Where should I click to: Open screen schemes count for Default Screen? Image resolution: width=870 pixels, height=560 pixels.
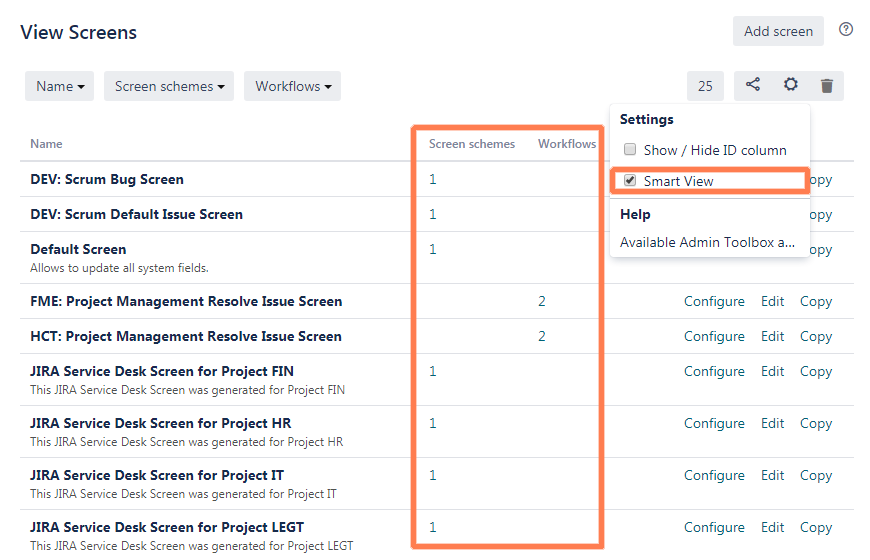[x=433, y=249]
